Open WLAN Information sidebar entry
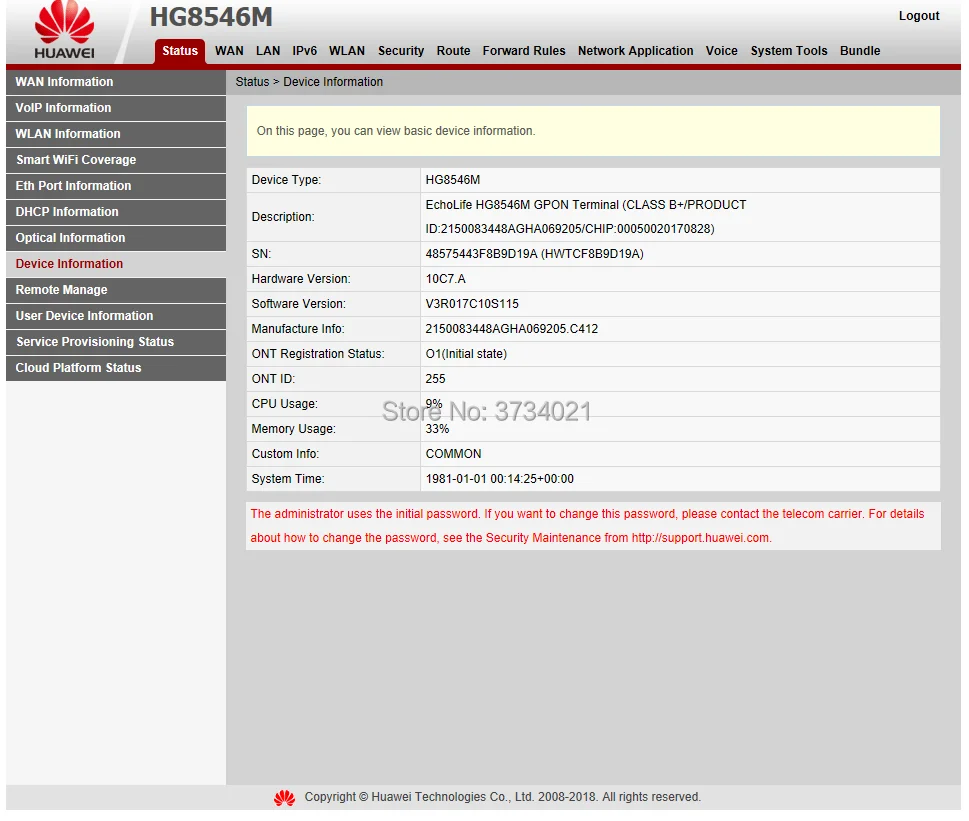 [116, 134]
